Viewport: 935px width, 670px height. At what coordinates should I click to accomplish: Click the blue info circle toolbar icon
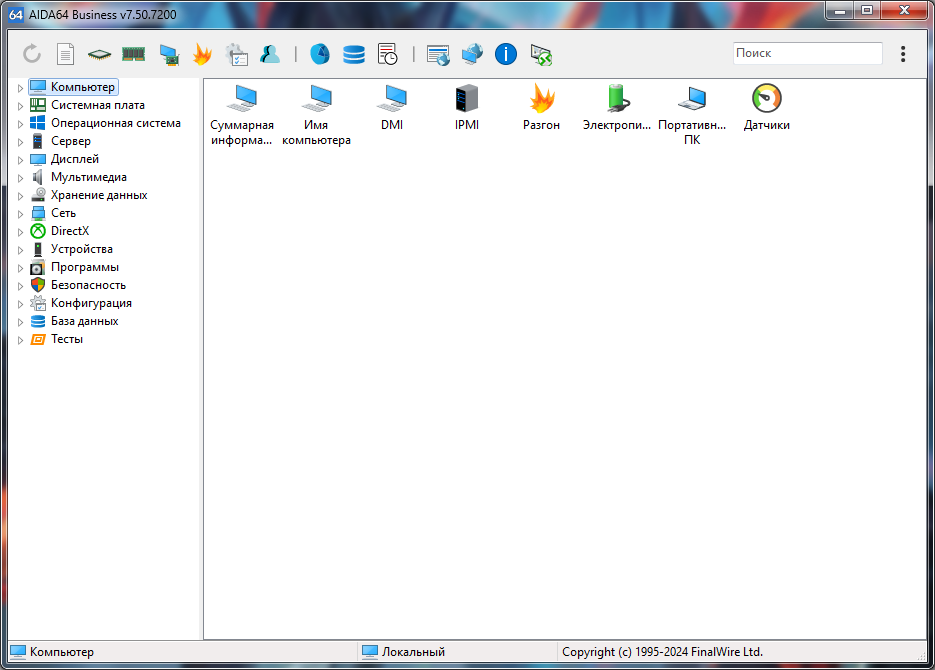click(x=506, y=54)
